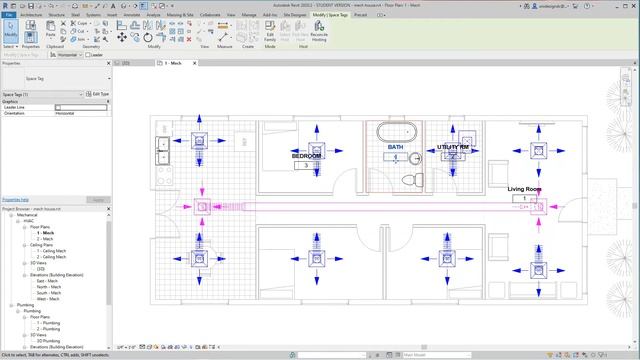
Task: Click the Open folder icon in quick access toolbar
Action: 23,6
